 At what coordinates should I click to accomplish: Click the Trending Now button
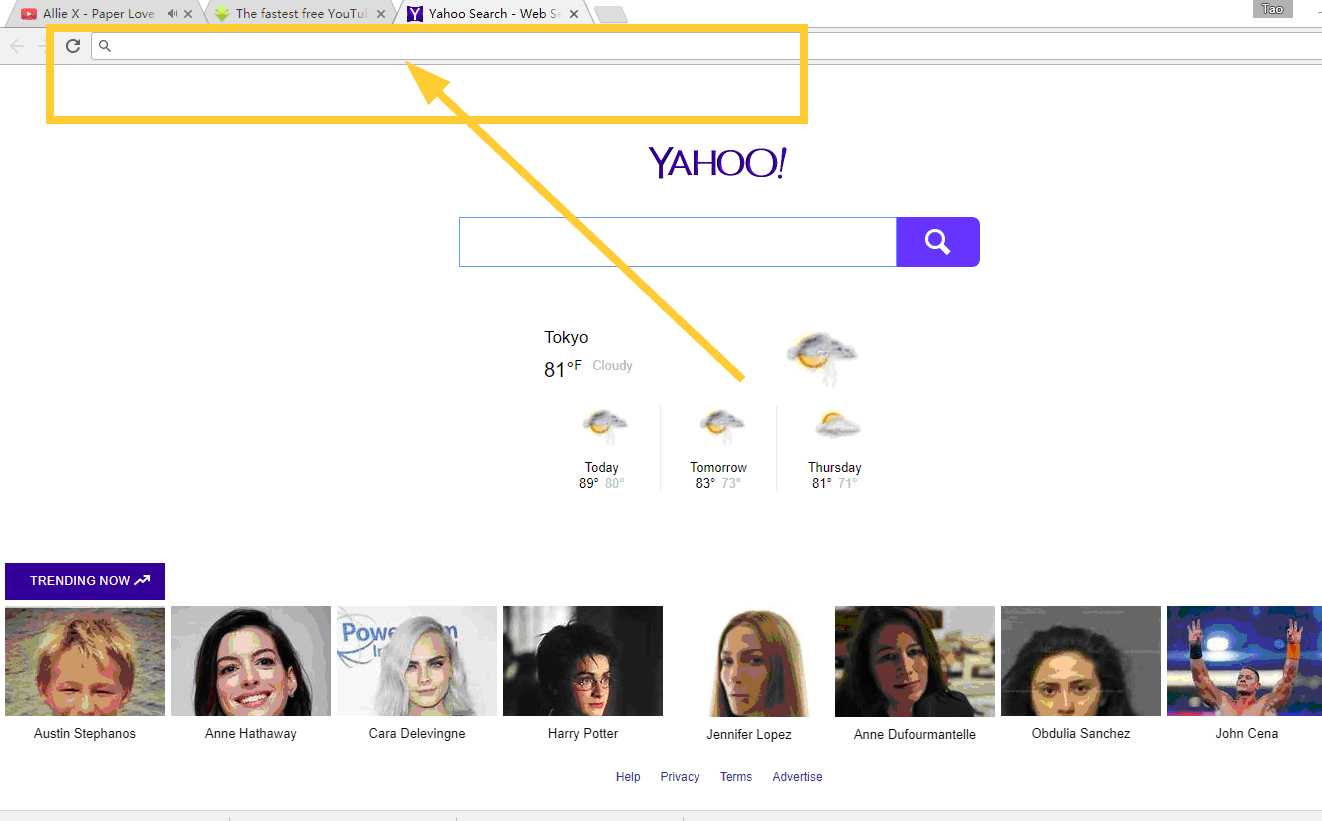click(x=85, y=581)
